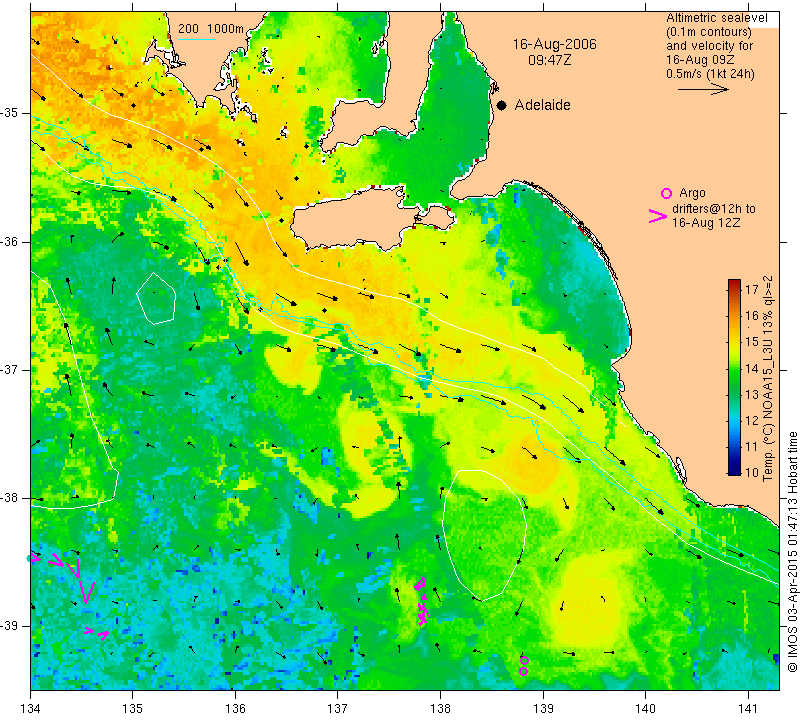Click the '09:47Z' time text

pos(549,60)
